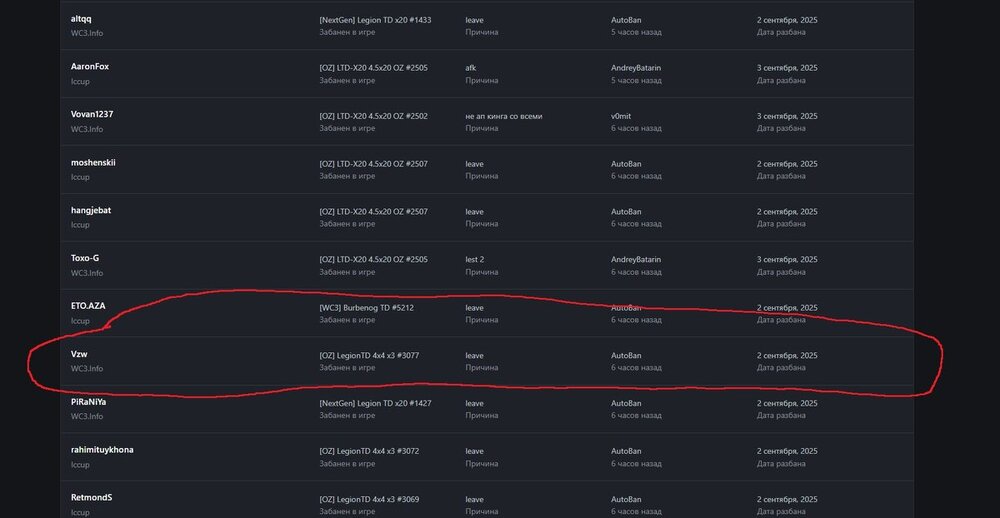The image size is (1000, 518).
Task: Click the ETO.AZA player name
Action: pos(88,306)
